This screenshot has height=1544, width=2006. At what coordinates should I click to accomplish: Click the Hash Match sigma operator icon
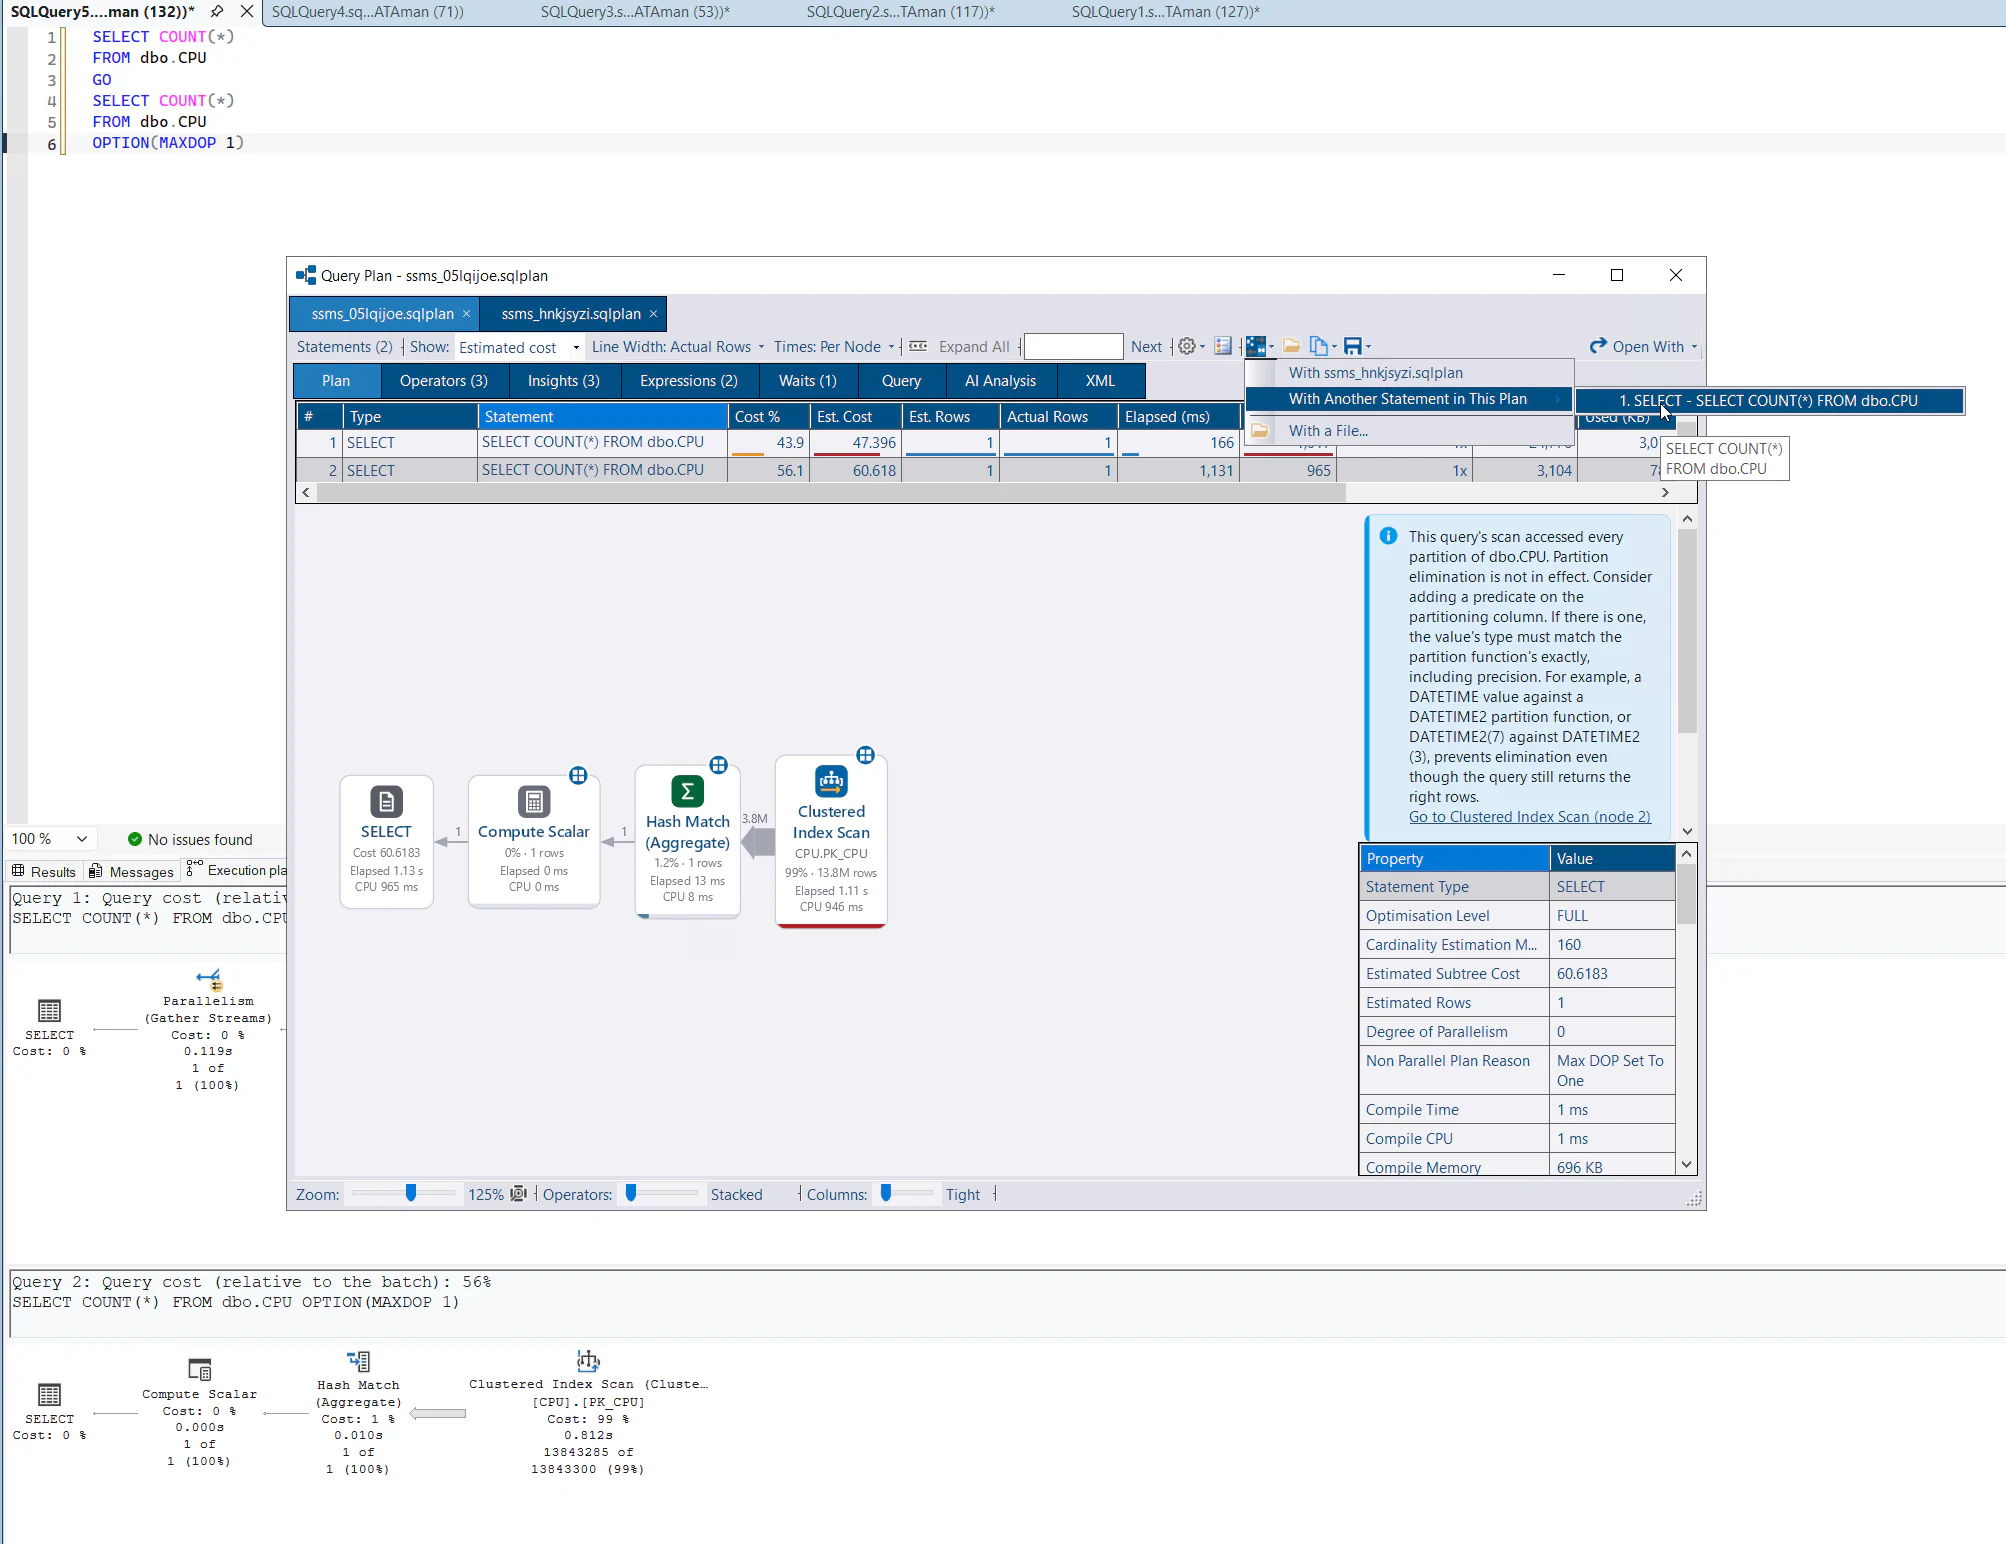687,791
